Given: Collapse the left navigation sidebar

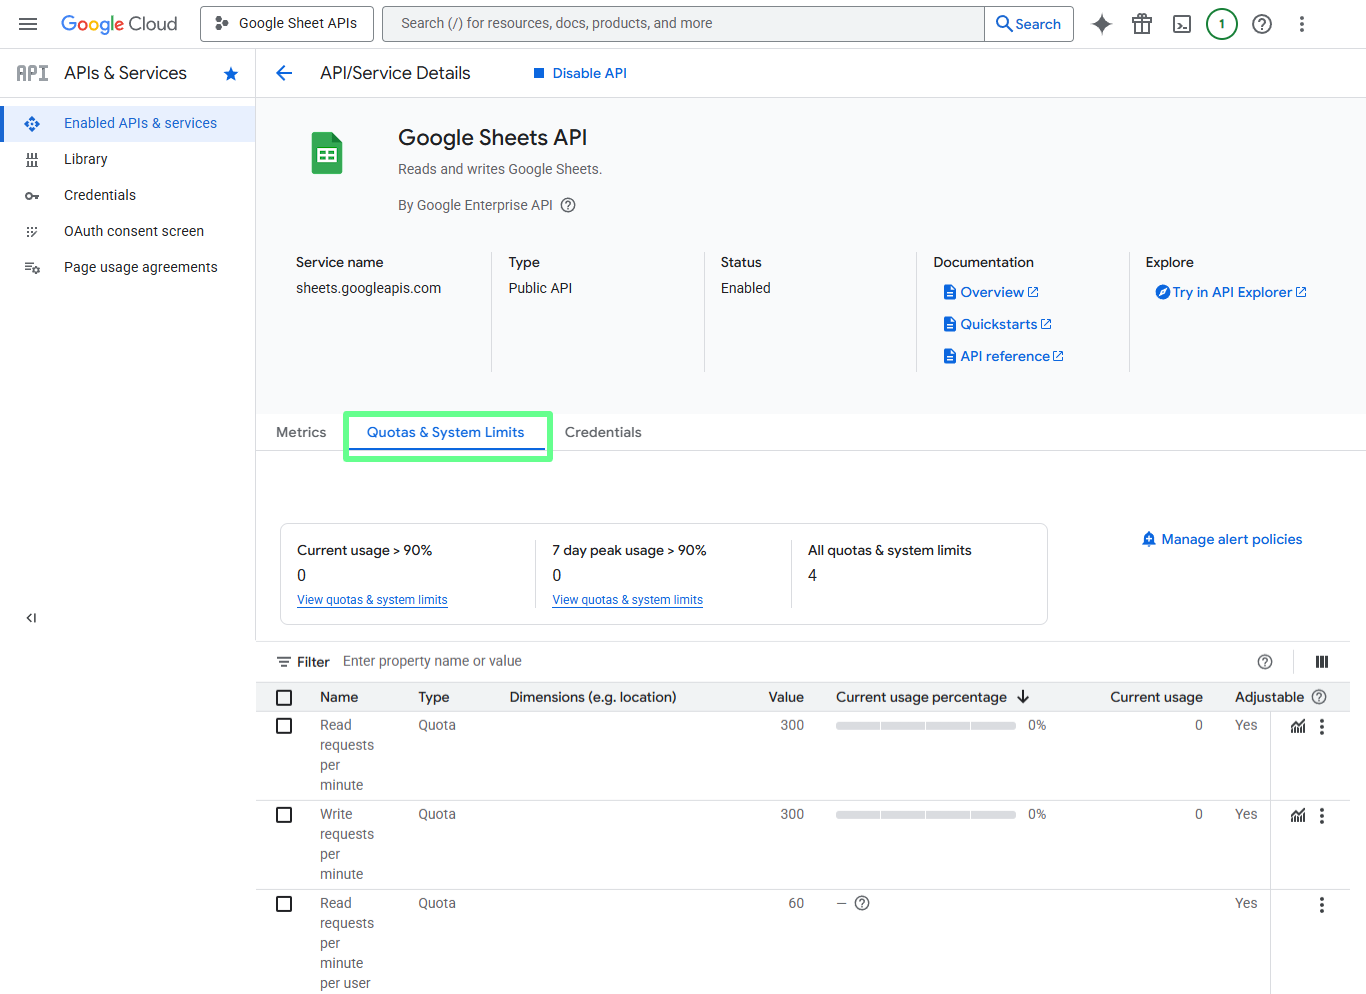Looking at the screenshot, I should click(x=31, y=617).
